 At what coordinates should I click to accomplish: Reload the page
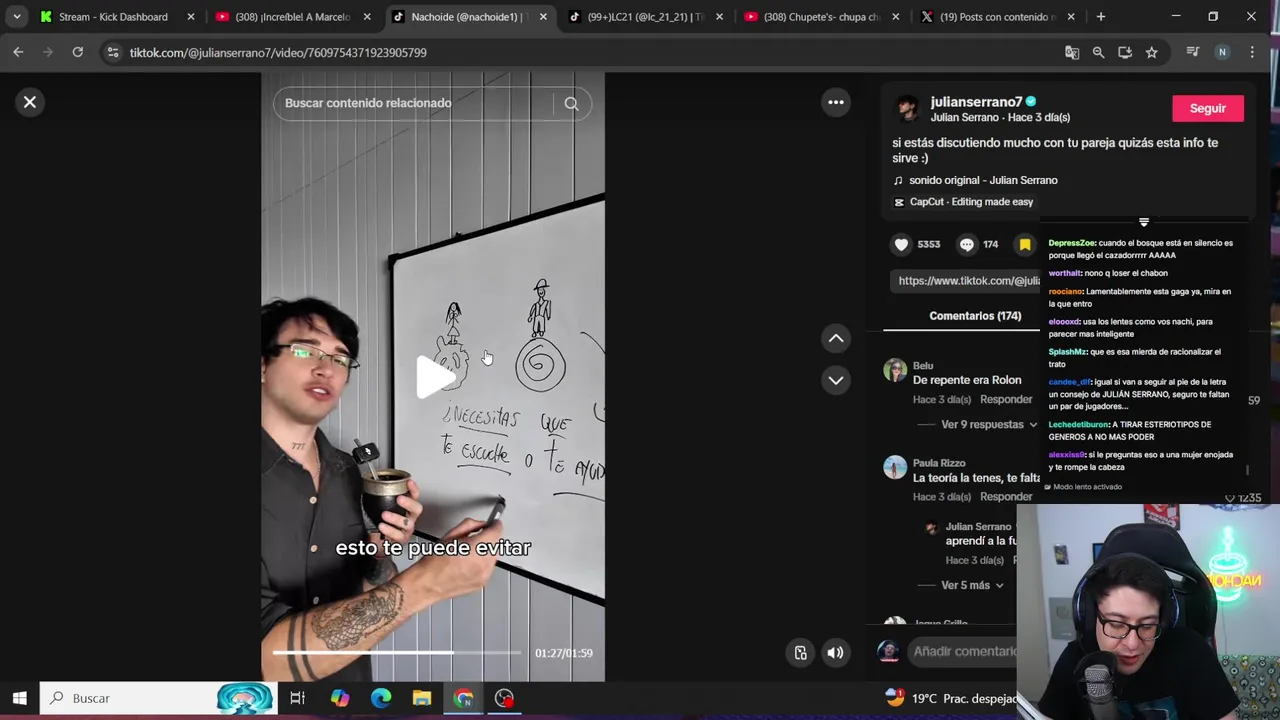(x=77, y=52)
